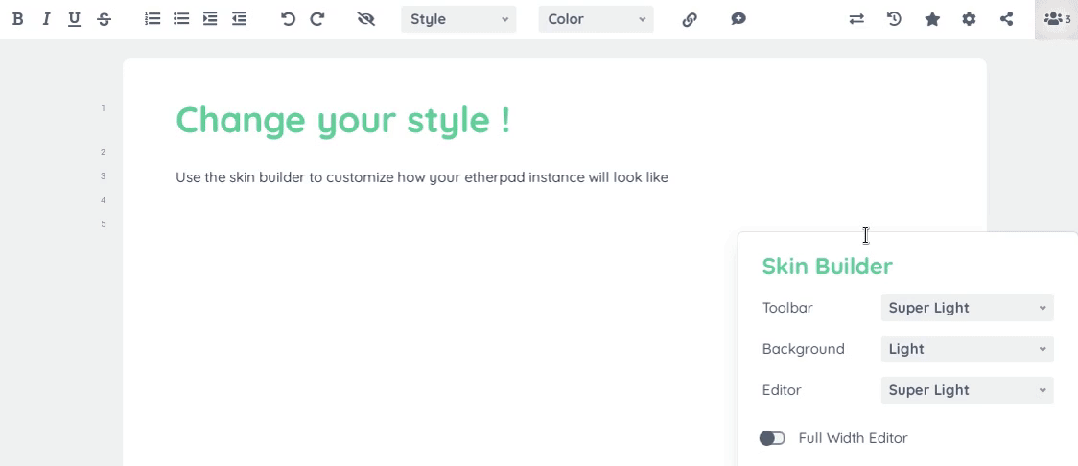Insert an unordered bullet list

[182, 19]
